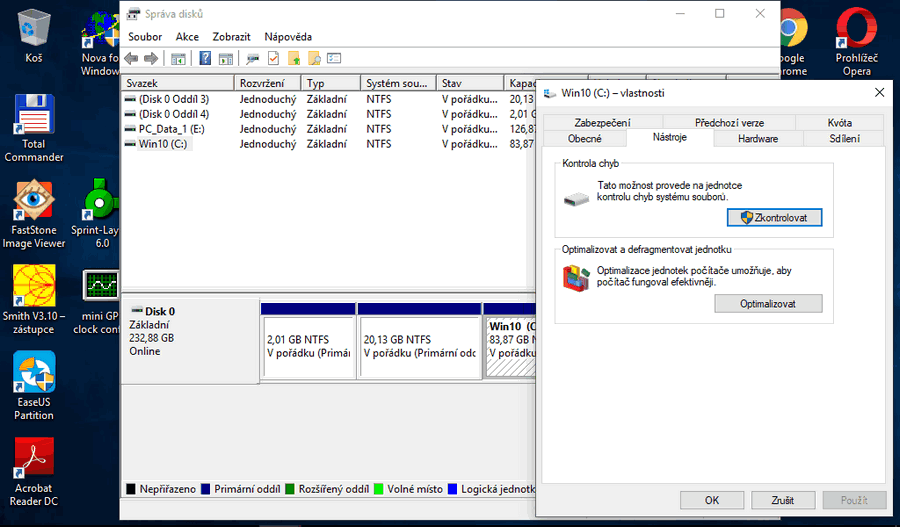Click the Back arrow in Disk Management toolbar
This screenshot has width=900, height=527.
(131, 58)
